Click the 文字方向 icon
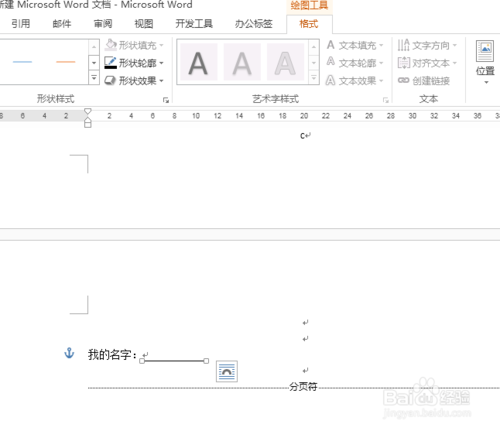 click(403, 45)
